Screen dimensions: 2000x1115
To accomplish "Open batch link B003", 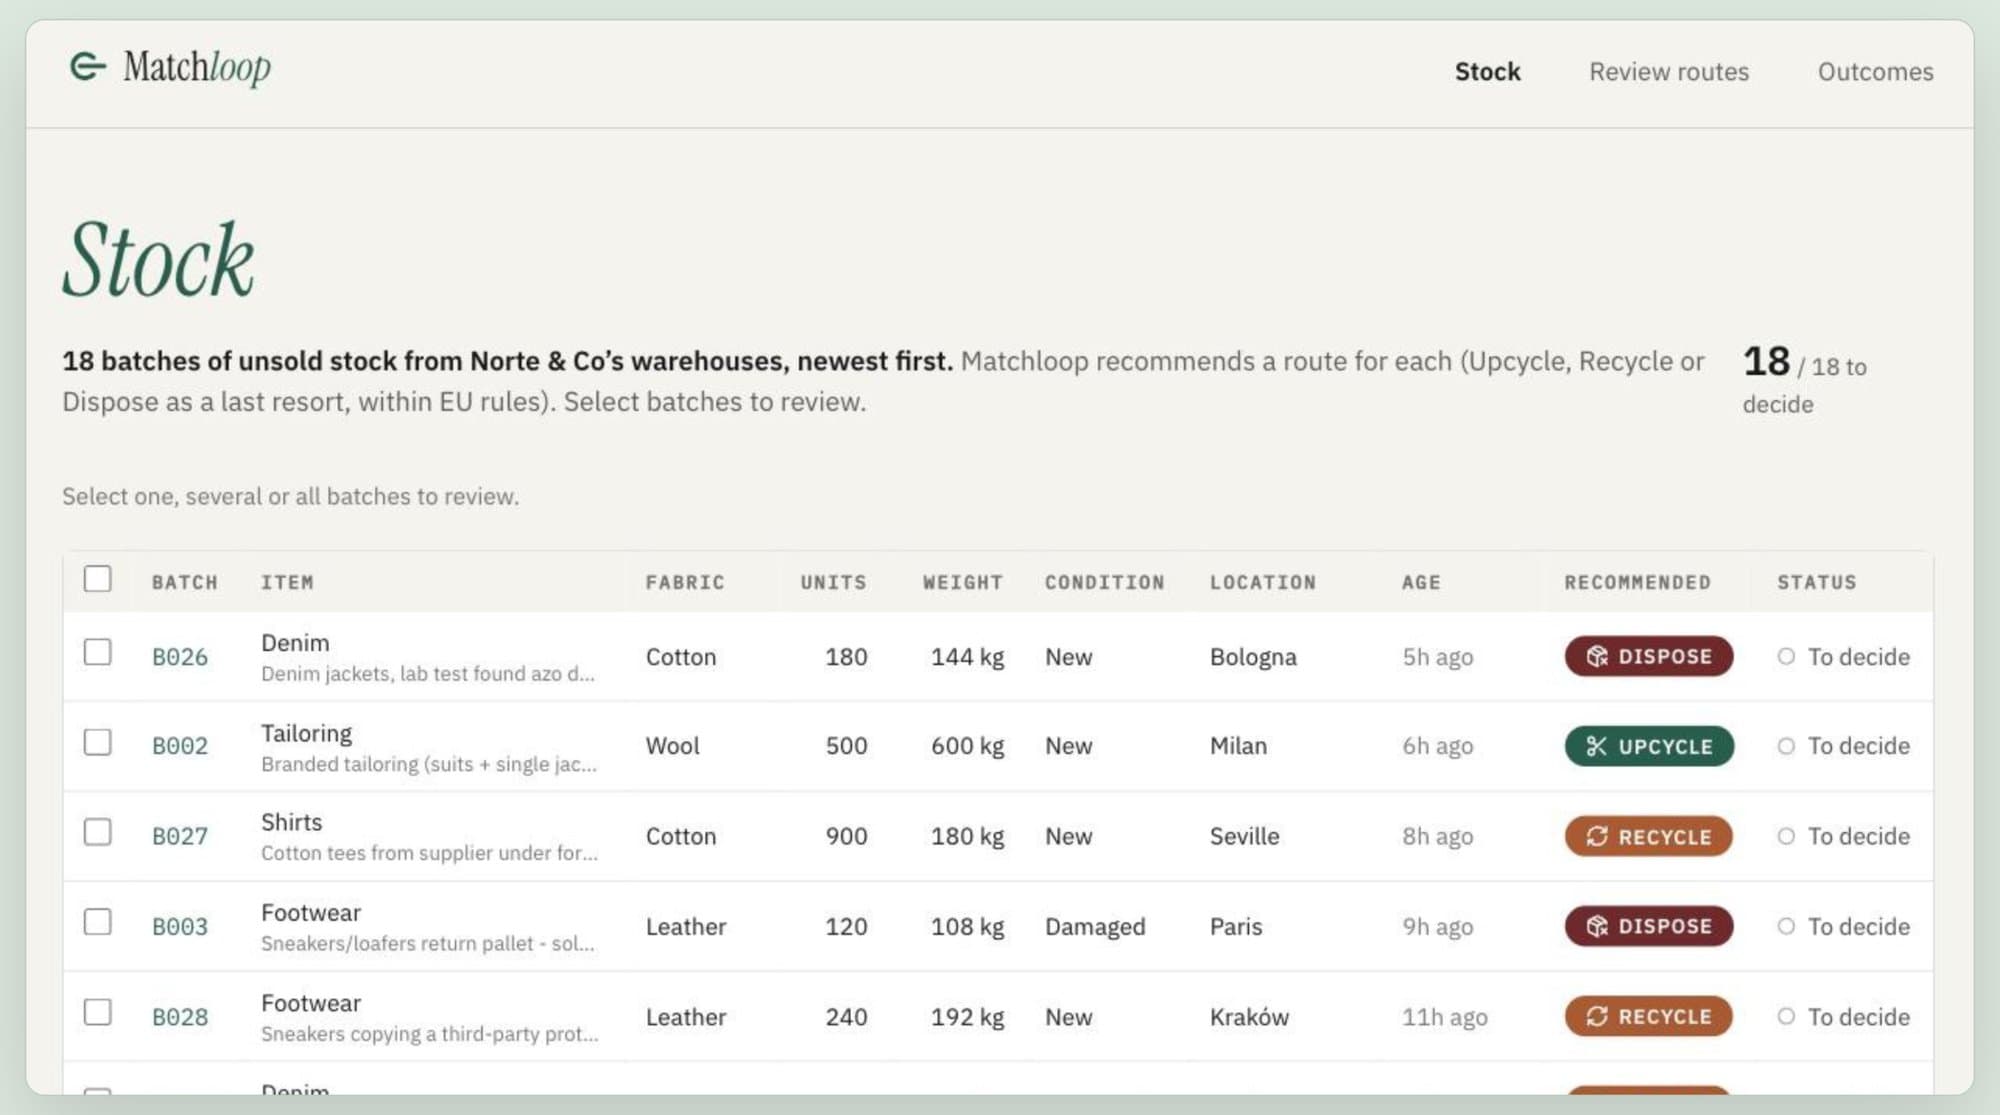I will (180, 927).
